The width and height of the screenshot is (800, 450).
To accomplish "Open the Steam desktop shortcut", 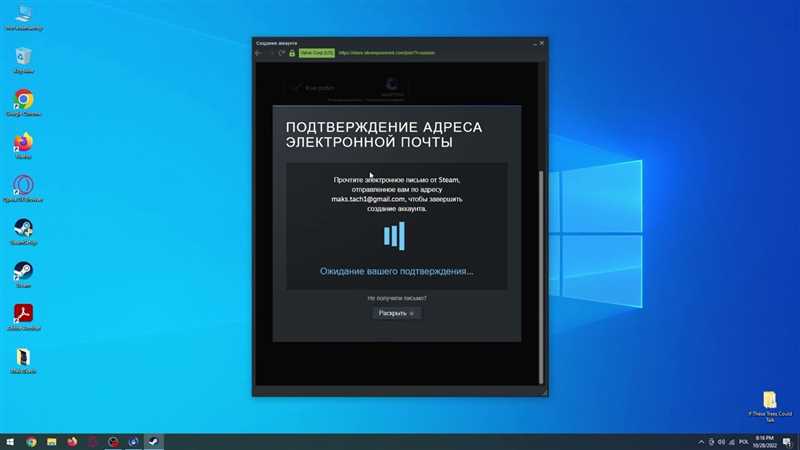I will click(x=23, y=274).
